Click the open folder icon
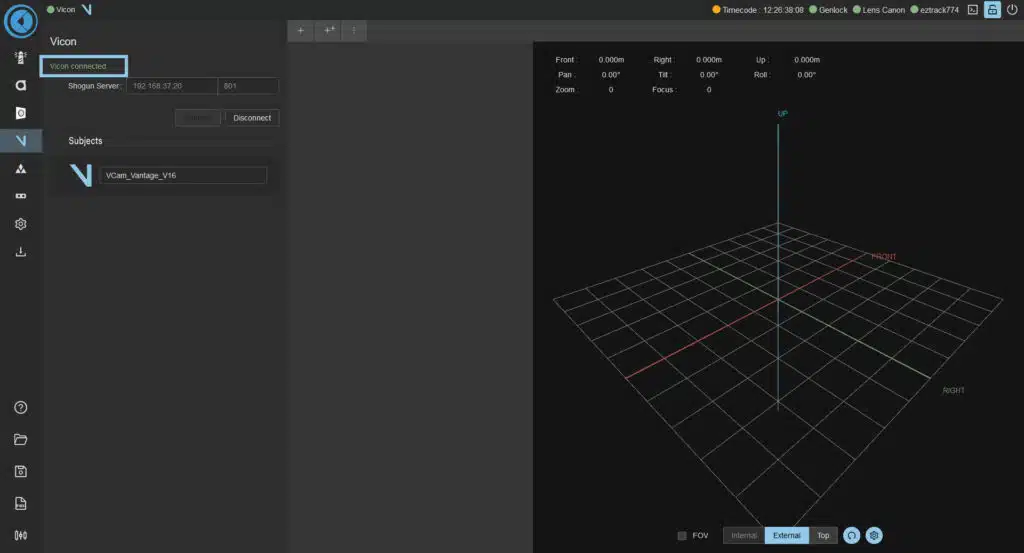Viewport: 1024px width, 553px height. [21, 440]
